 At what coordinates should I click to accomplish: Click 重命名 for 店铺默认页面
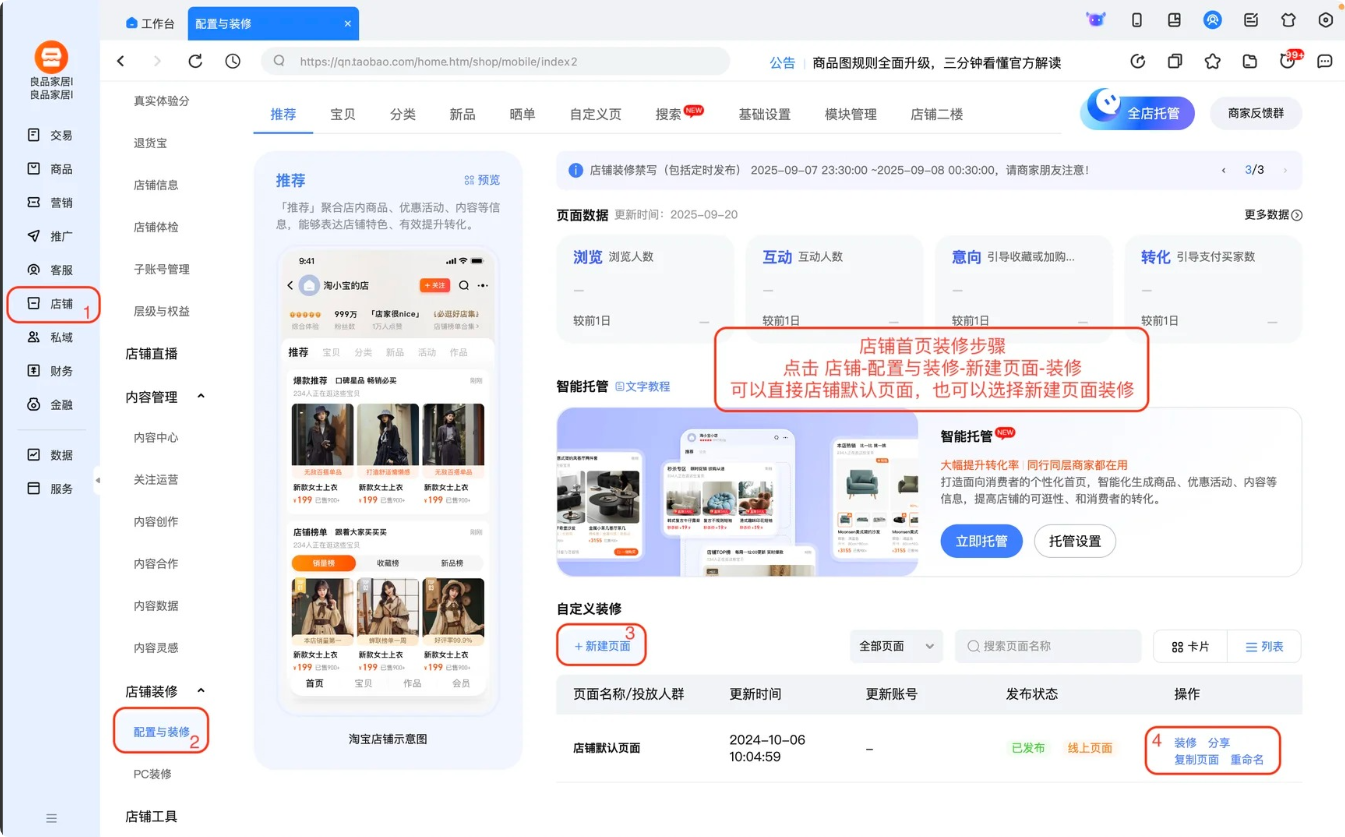click(x=1247, y=760)
